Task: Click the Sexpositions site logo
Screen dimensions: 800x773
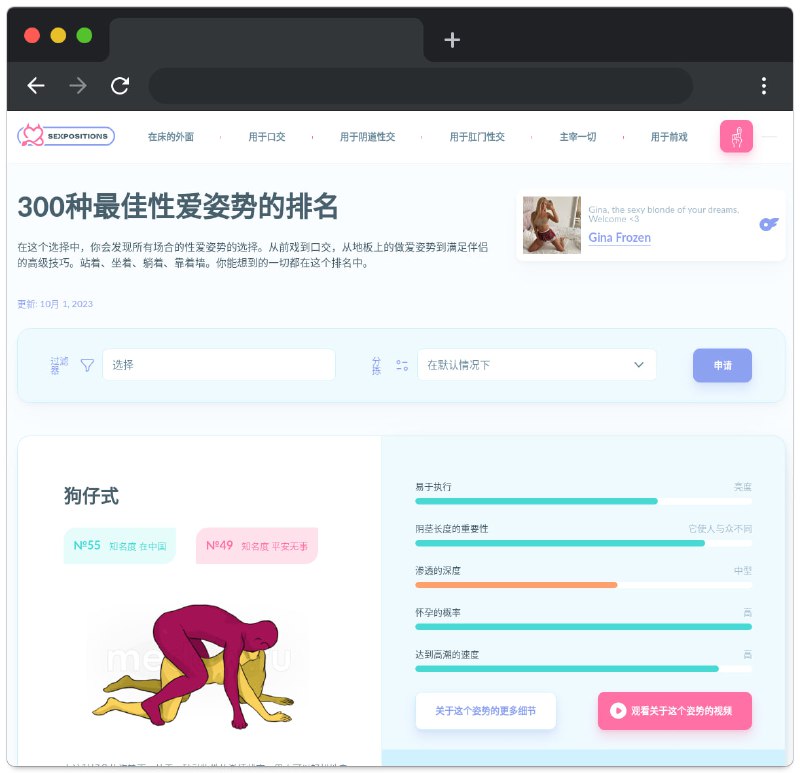Action: click(66, 136)
